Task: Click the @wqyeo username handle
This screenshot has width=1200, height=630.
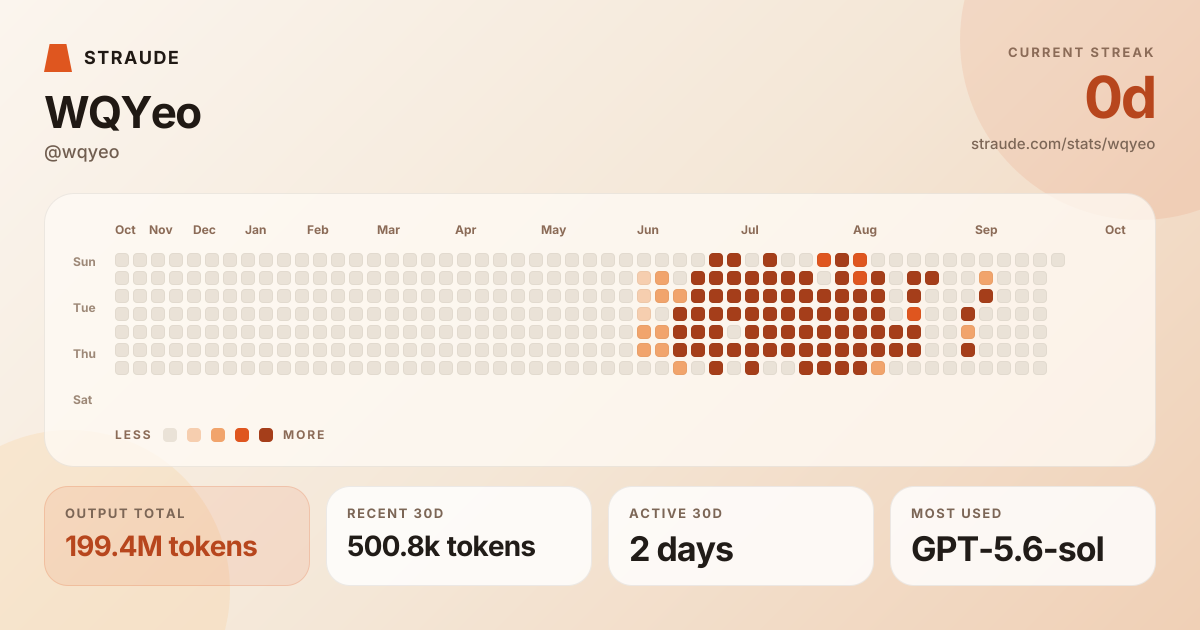Action: [x=82, y=152]
